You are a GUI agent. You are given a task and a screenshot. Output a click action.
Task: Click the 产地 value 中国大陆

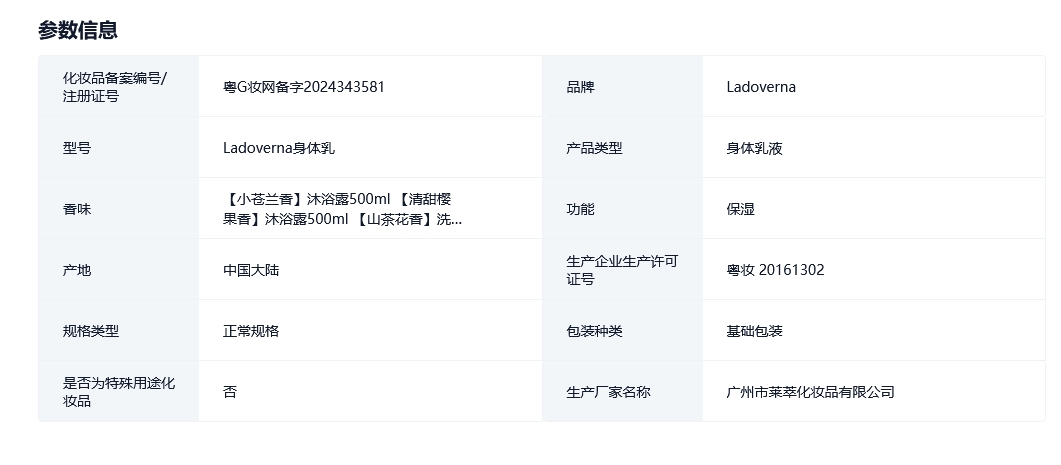251,269
